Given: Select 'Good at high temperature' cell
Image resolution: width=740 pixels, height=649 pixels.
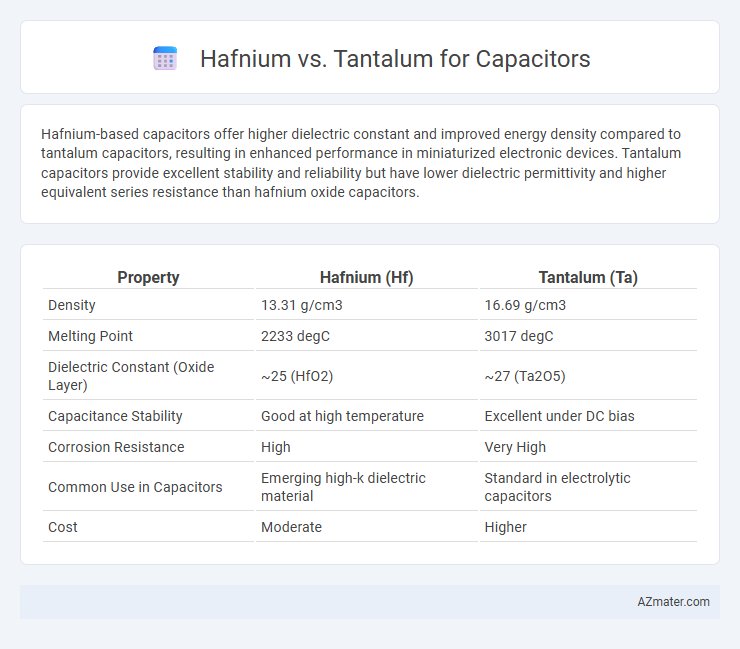Looking at the screenshot, I should tap(342, 416).
